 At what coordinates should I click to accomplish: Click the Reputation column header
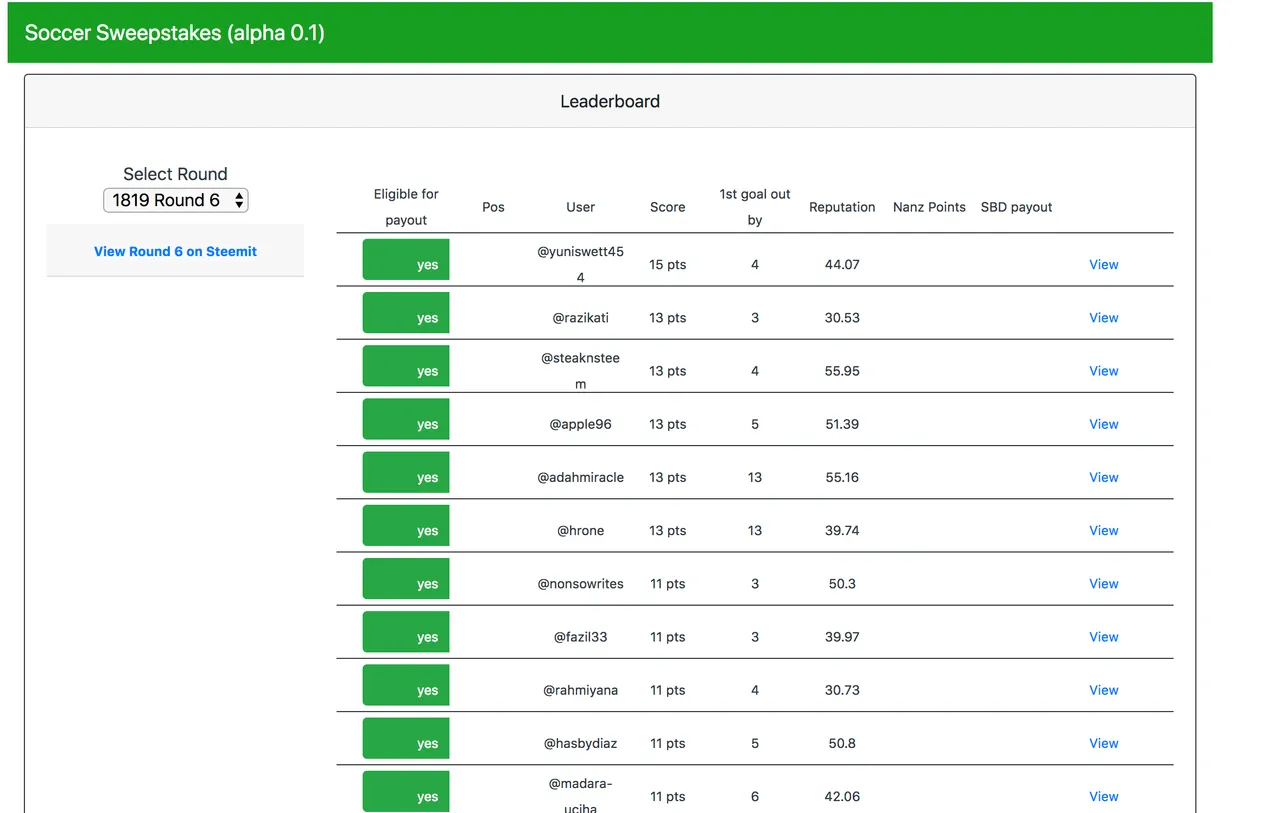coord(842,207)
